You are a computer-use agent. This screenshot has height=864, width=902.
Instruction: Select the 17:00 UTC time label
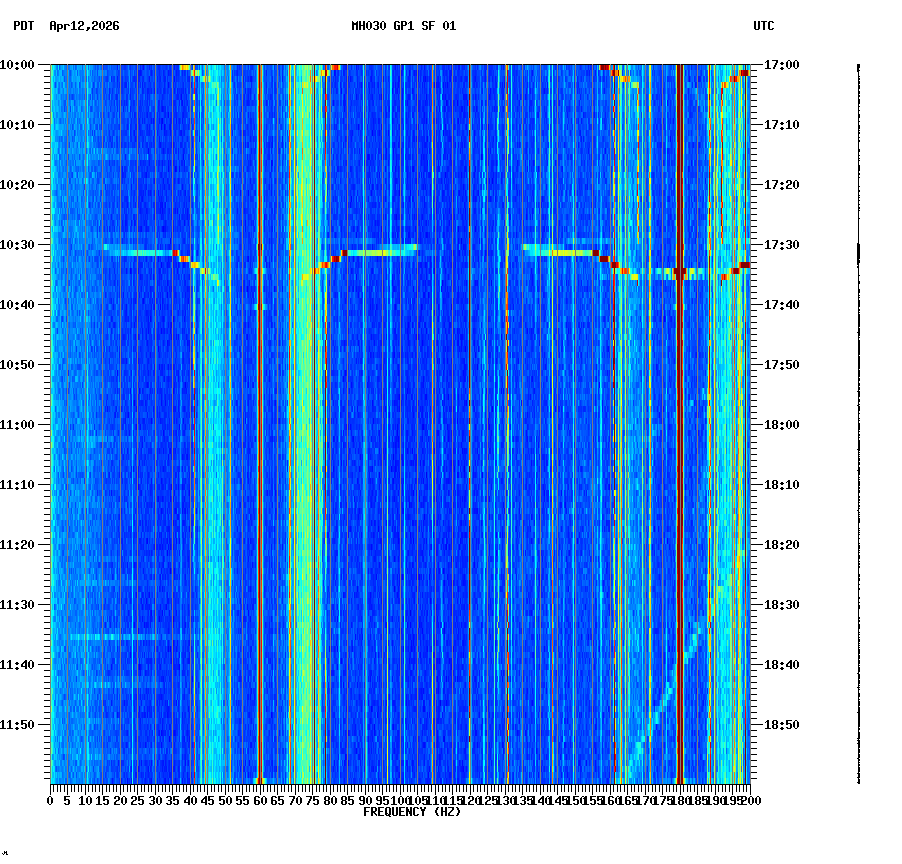(779, 65)
